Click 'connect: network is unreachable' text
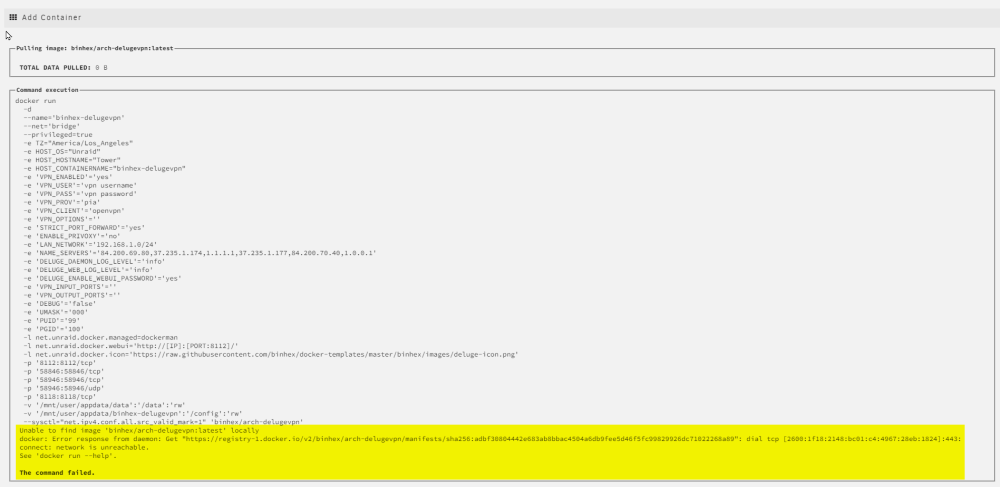Screen dimensions: 1000x487 click(84, 447)
